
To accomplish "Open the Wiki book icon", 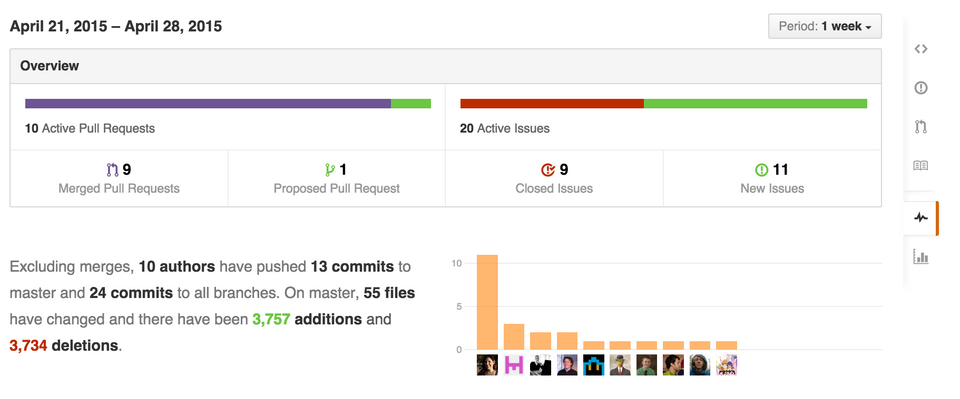I will (x=920, y=166).
